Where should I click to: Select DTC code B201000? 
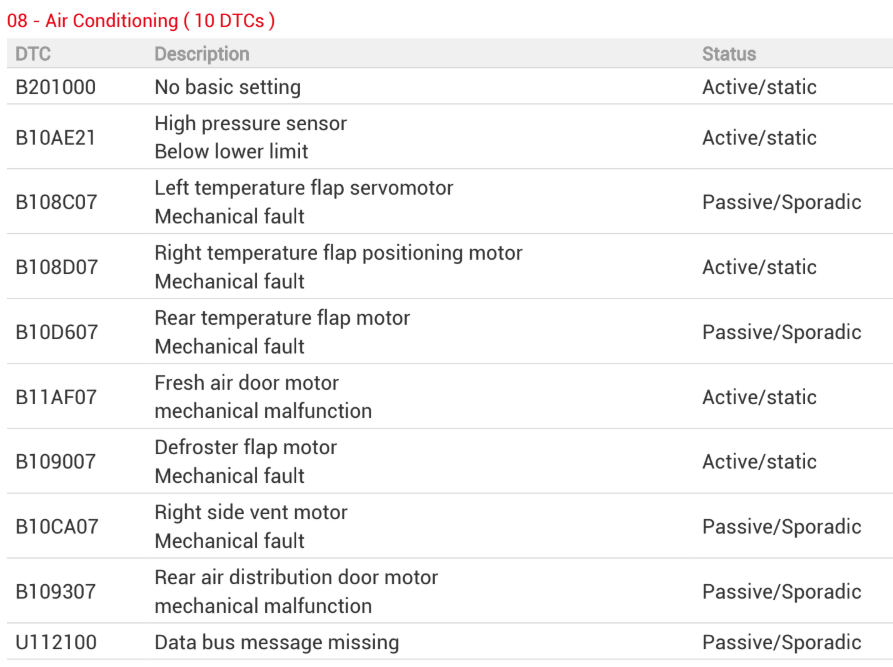pyautogui.click(x=55, y=87)
